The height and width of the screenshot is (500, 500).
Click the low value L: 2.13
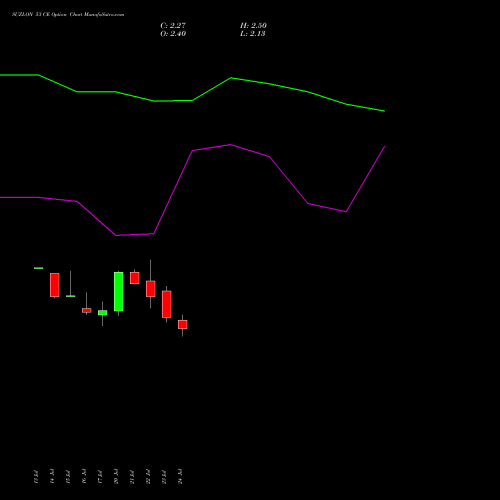point(253,33)
